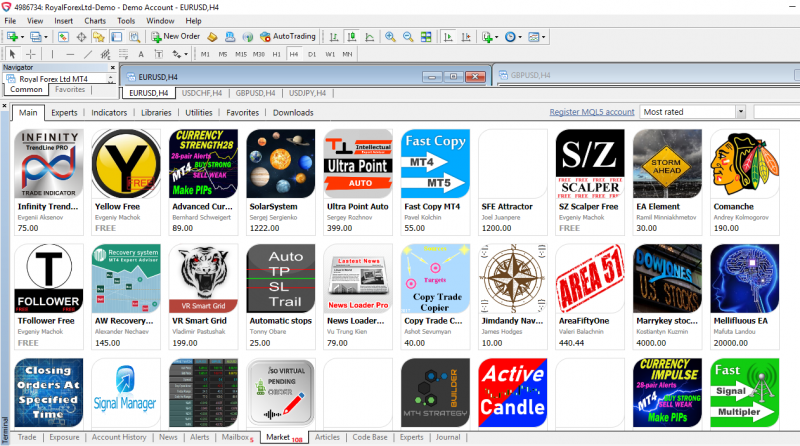Switch timeframe to D1
This screenshot has width=800, height=446.
(312, 54)
